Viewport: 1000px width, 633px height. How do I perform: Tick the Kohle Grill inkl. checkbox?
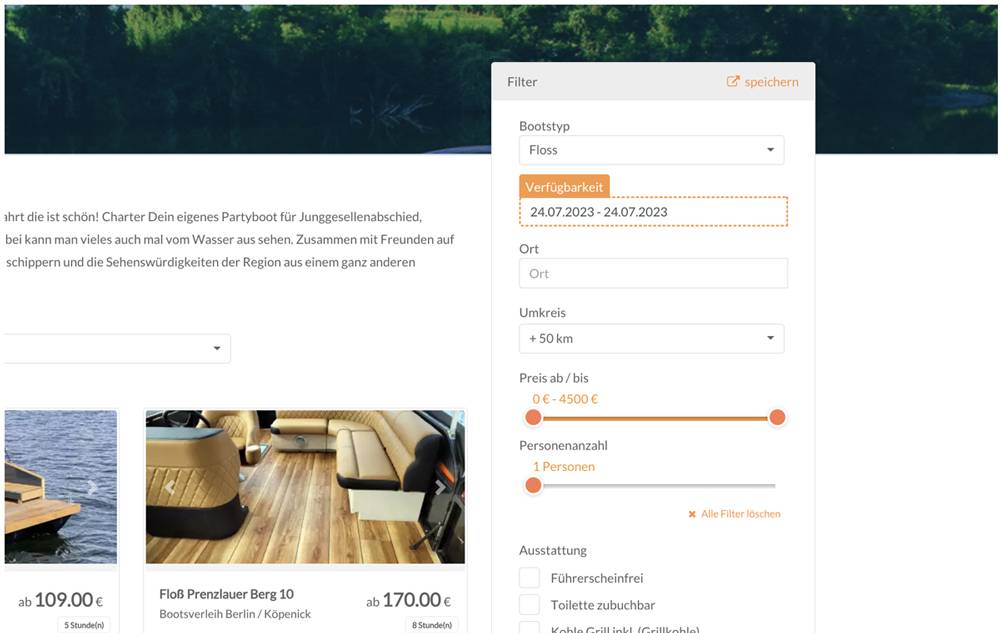tap(529, 628)
